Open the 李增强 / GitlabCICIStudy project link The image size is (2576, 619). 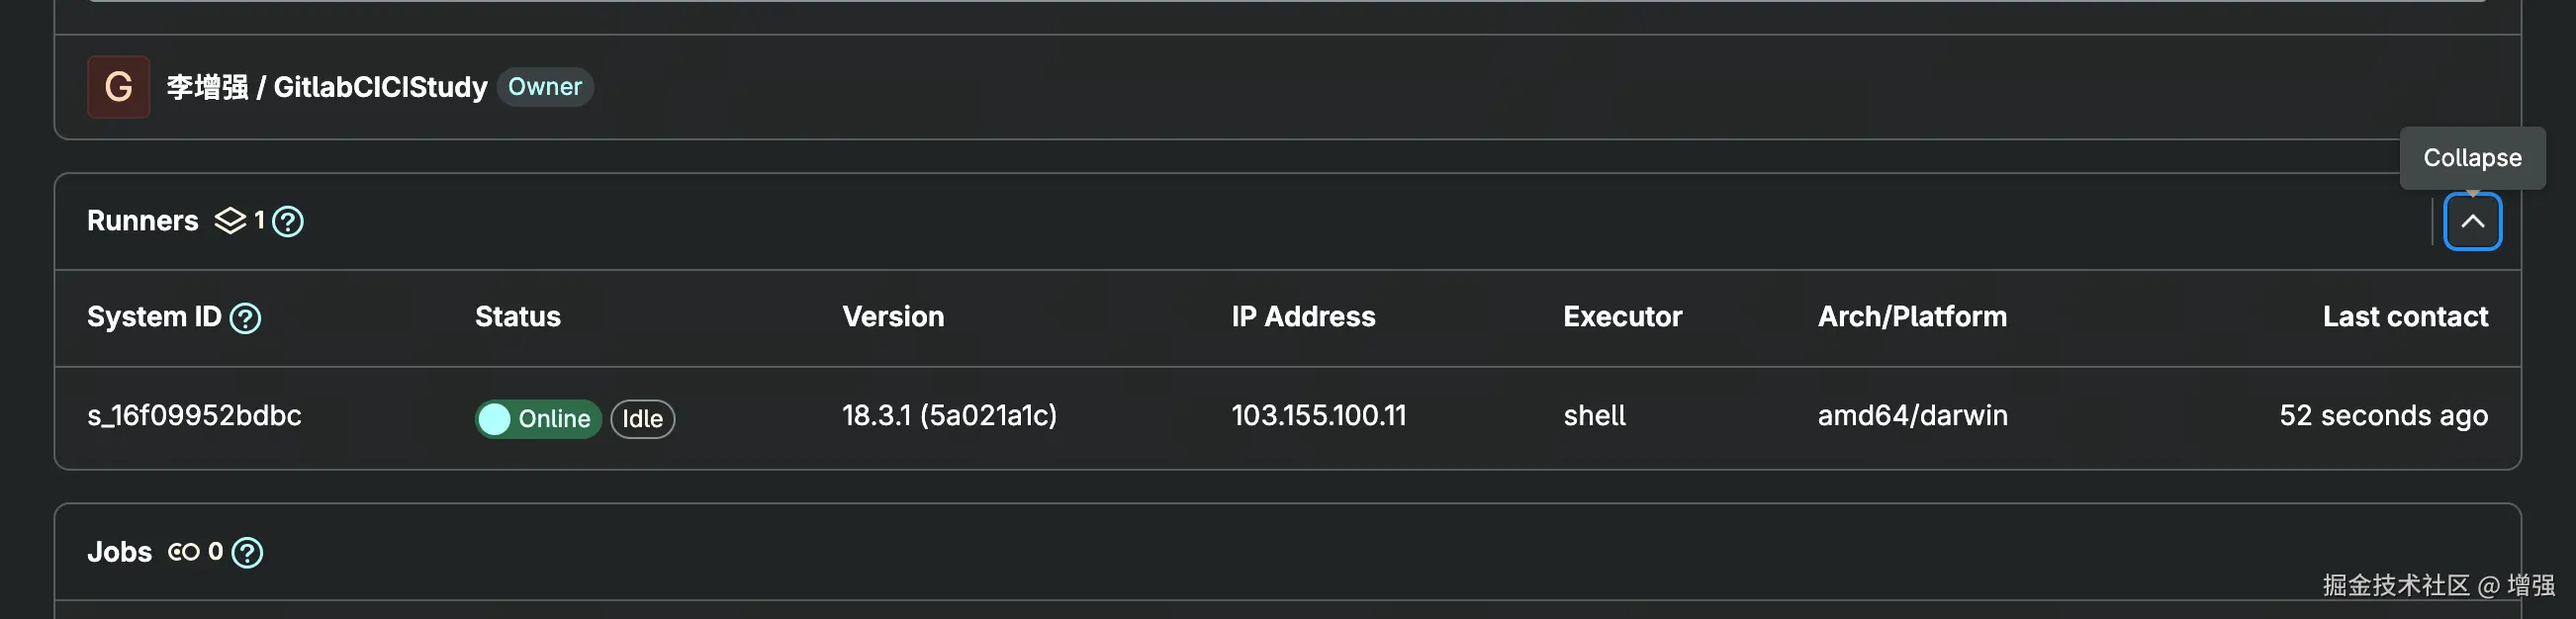point(327,87)
